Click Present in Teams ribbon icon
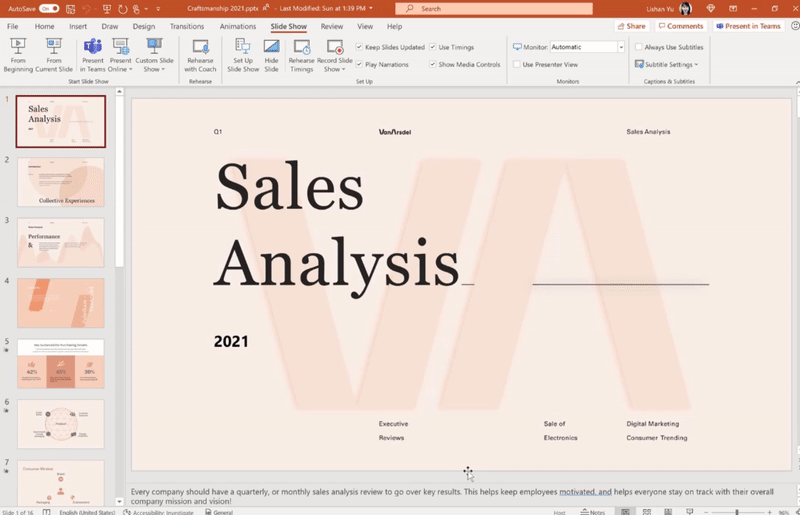Viewport: 800px width, 515px height. click(x=92, y=53)
